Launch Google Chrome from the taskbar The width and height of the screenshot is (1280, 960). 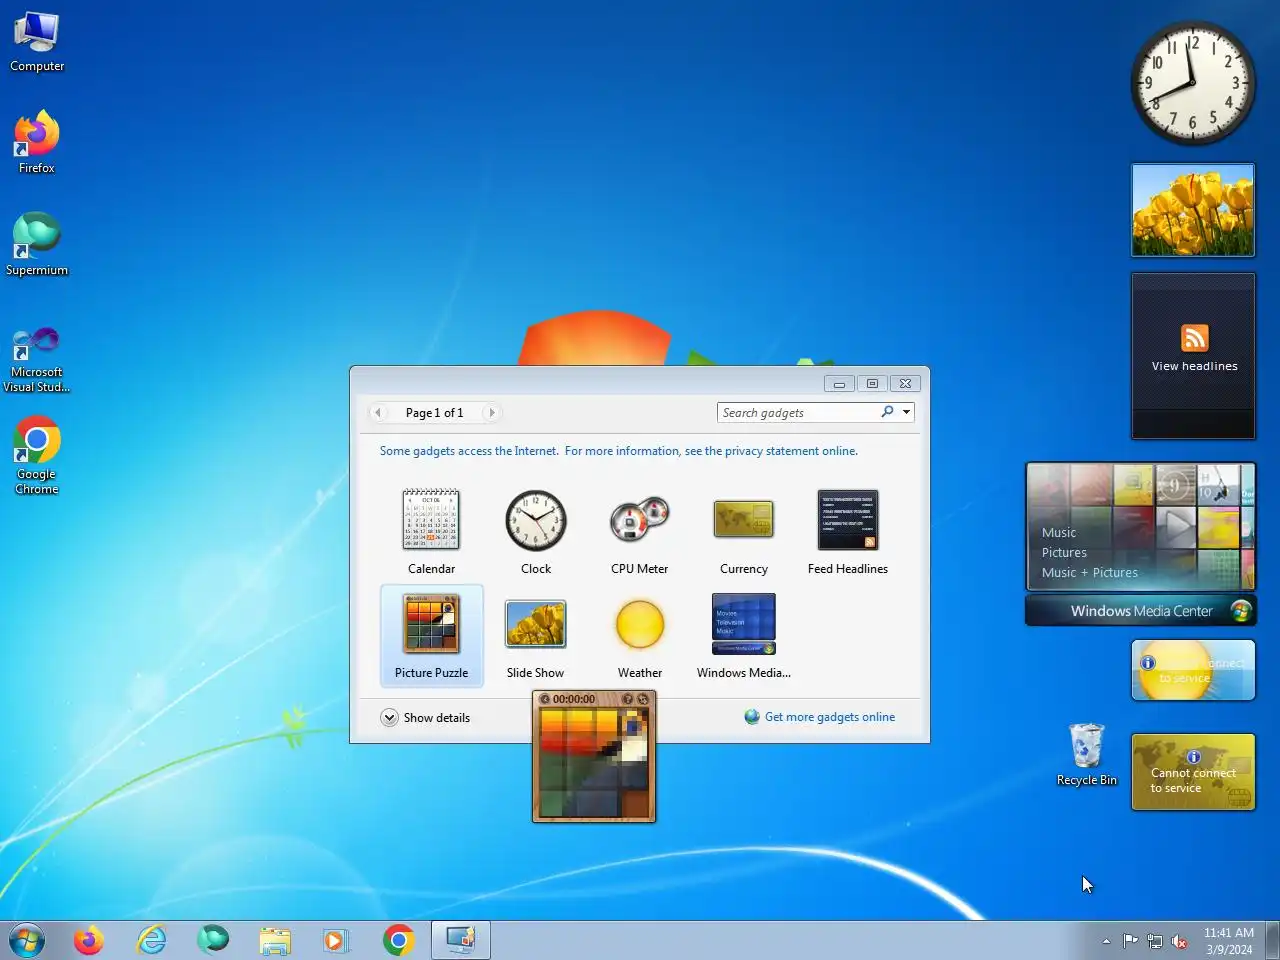[399, 940]
